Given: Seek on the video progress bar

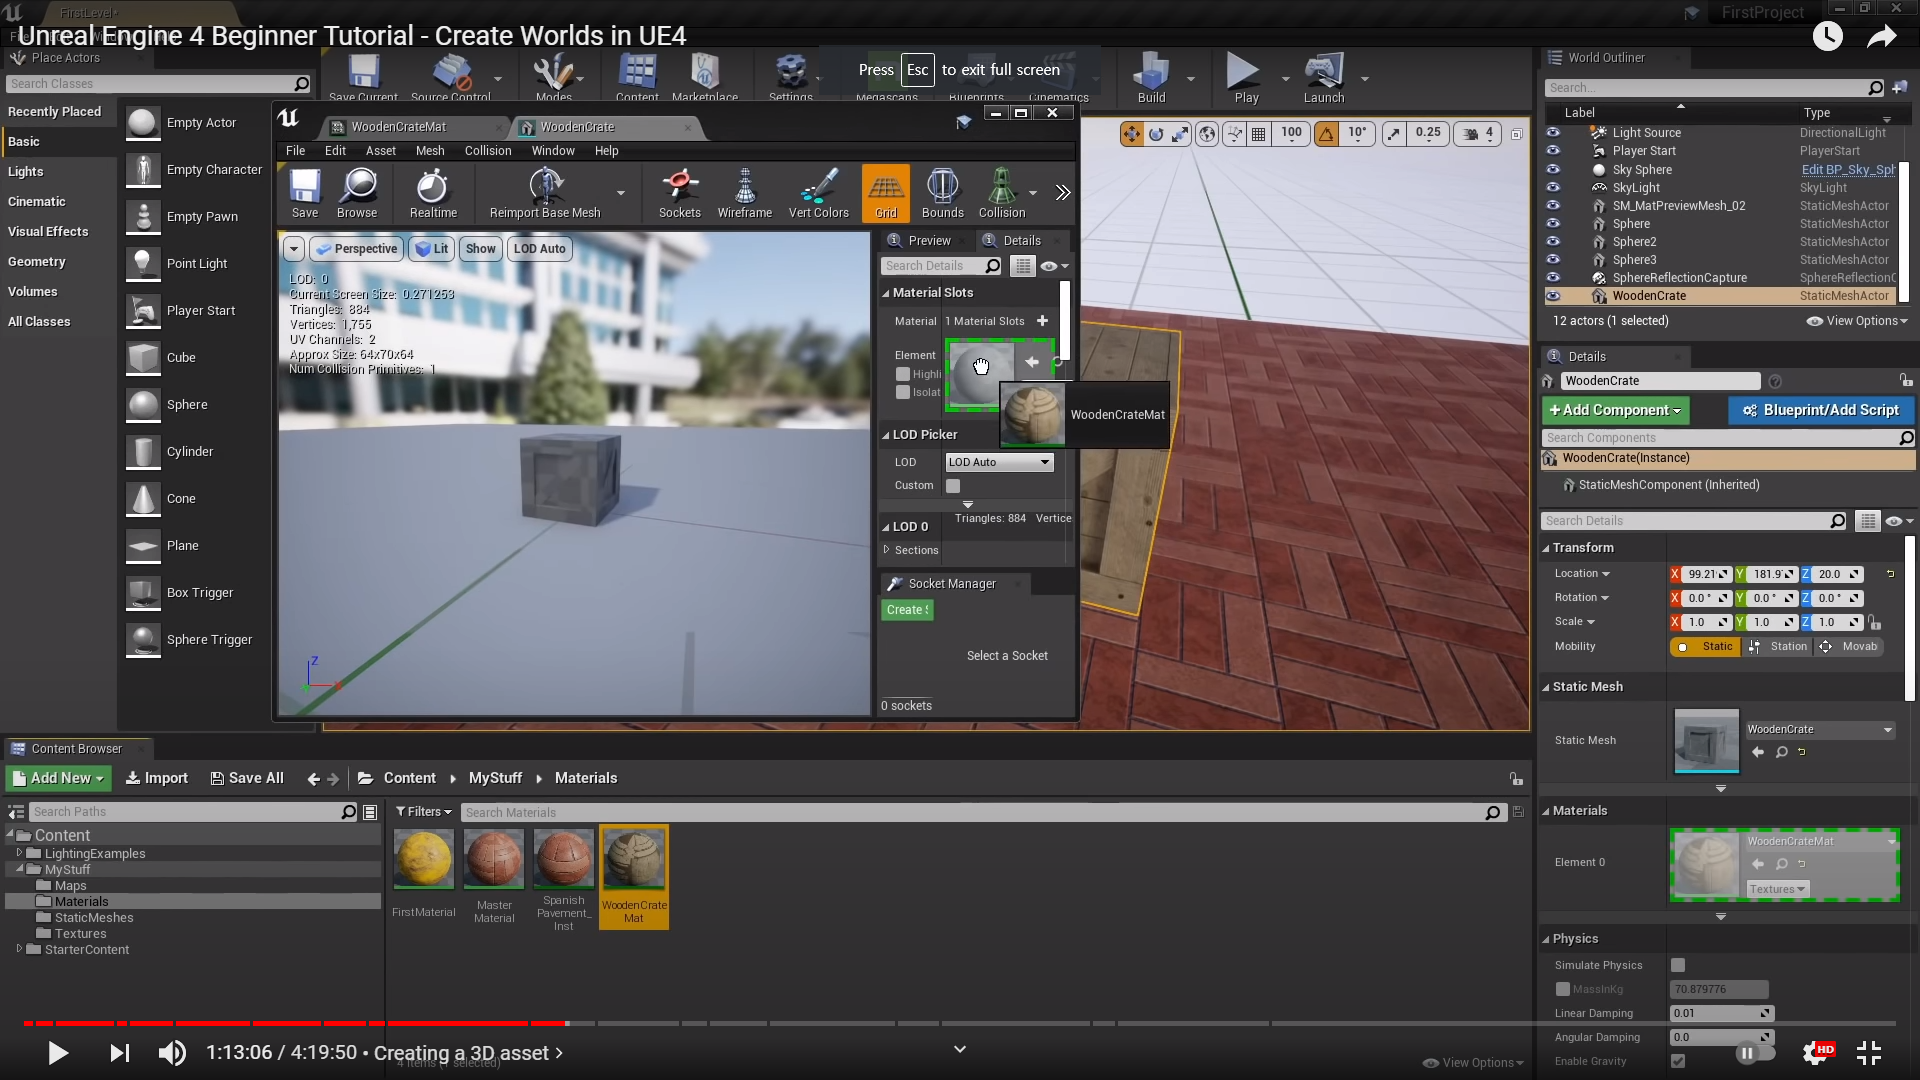Looking at the screenshot, I should [x=960, y=1023].
